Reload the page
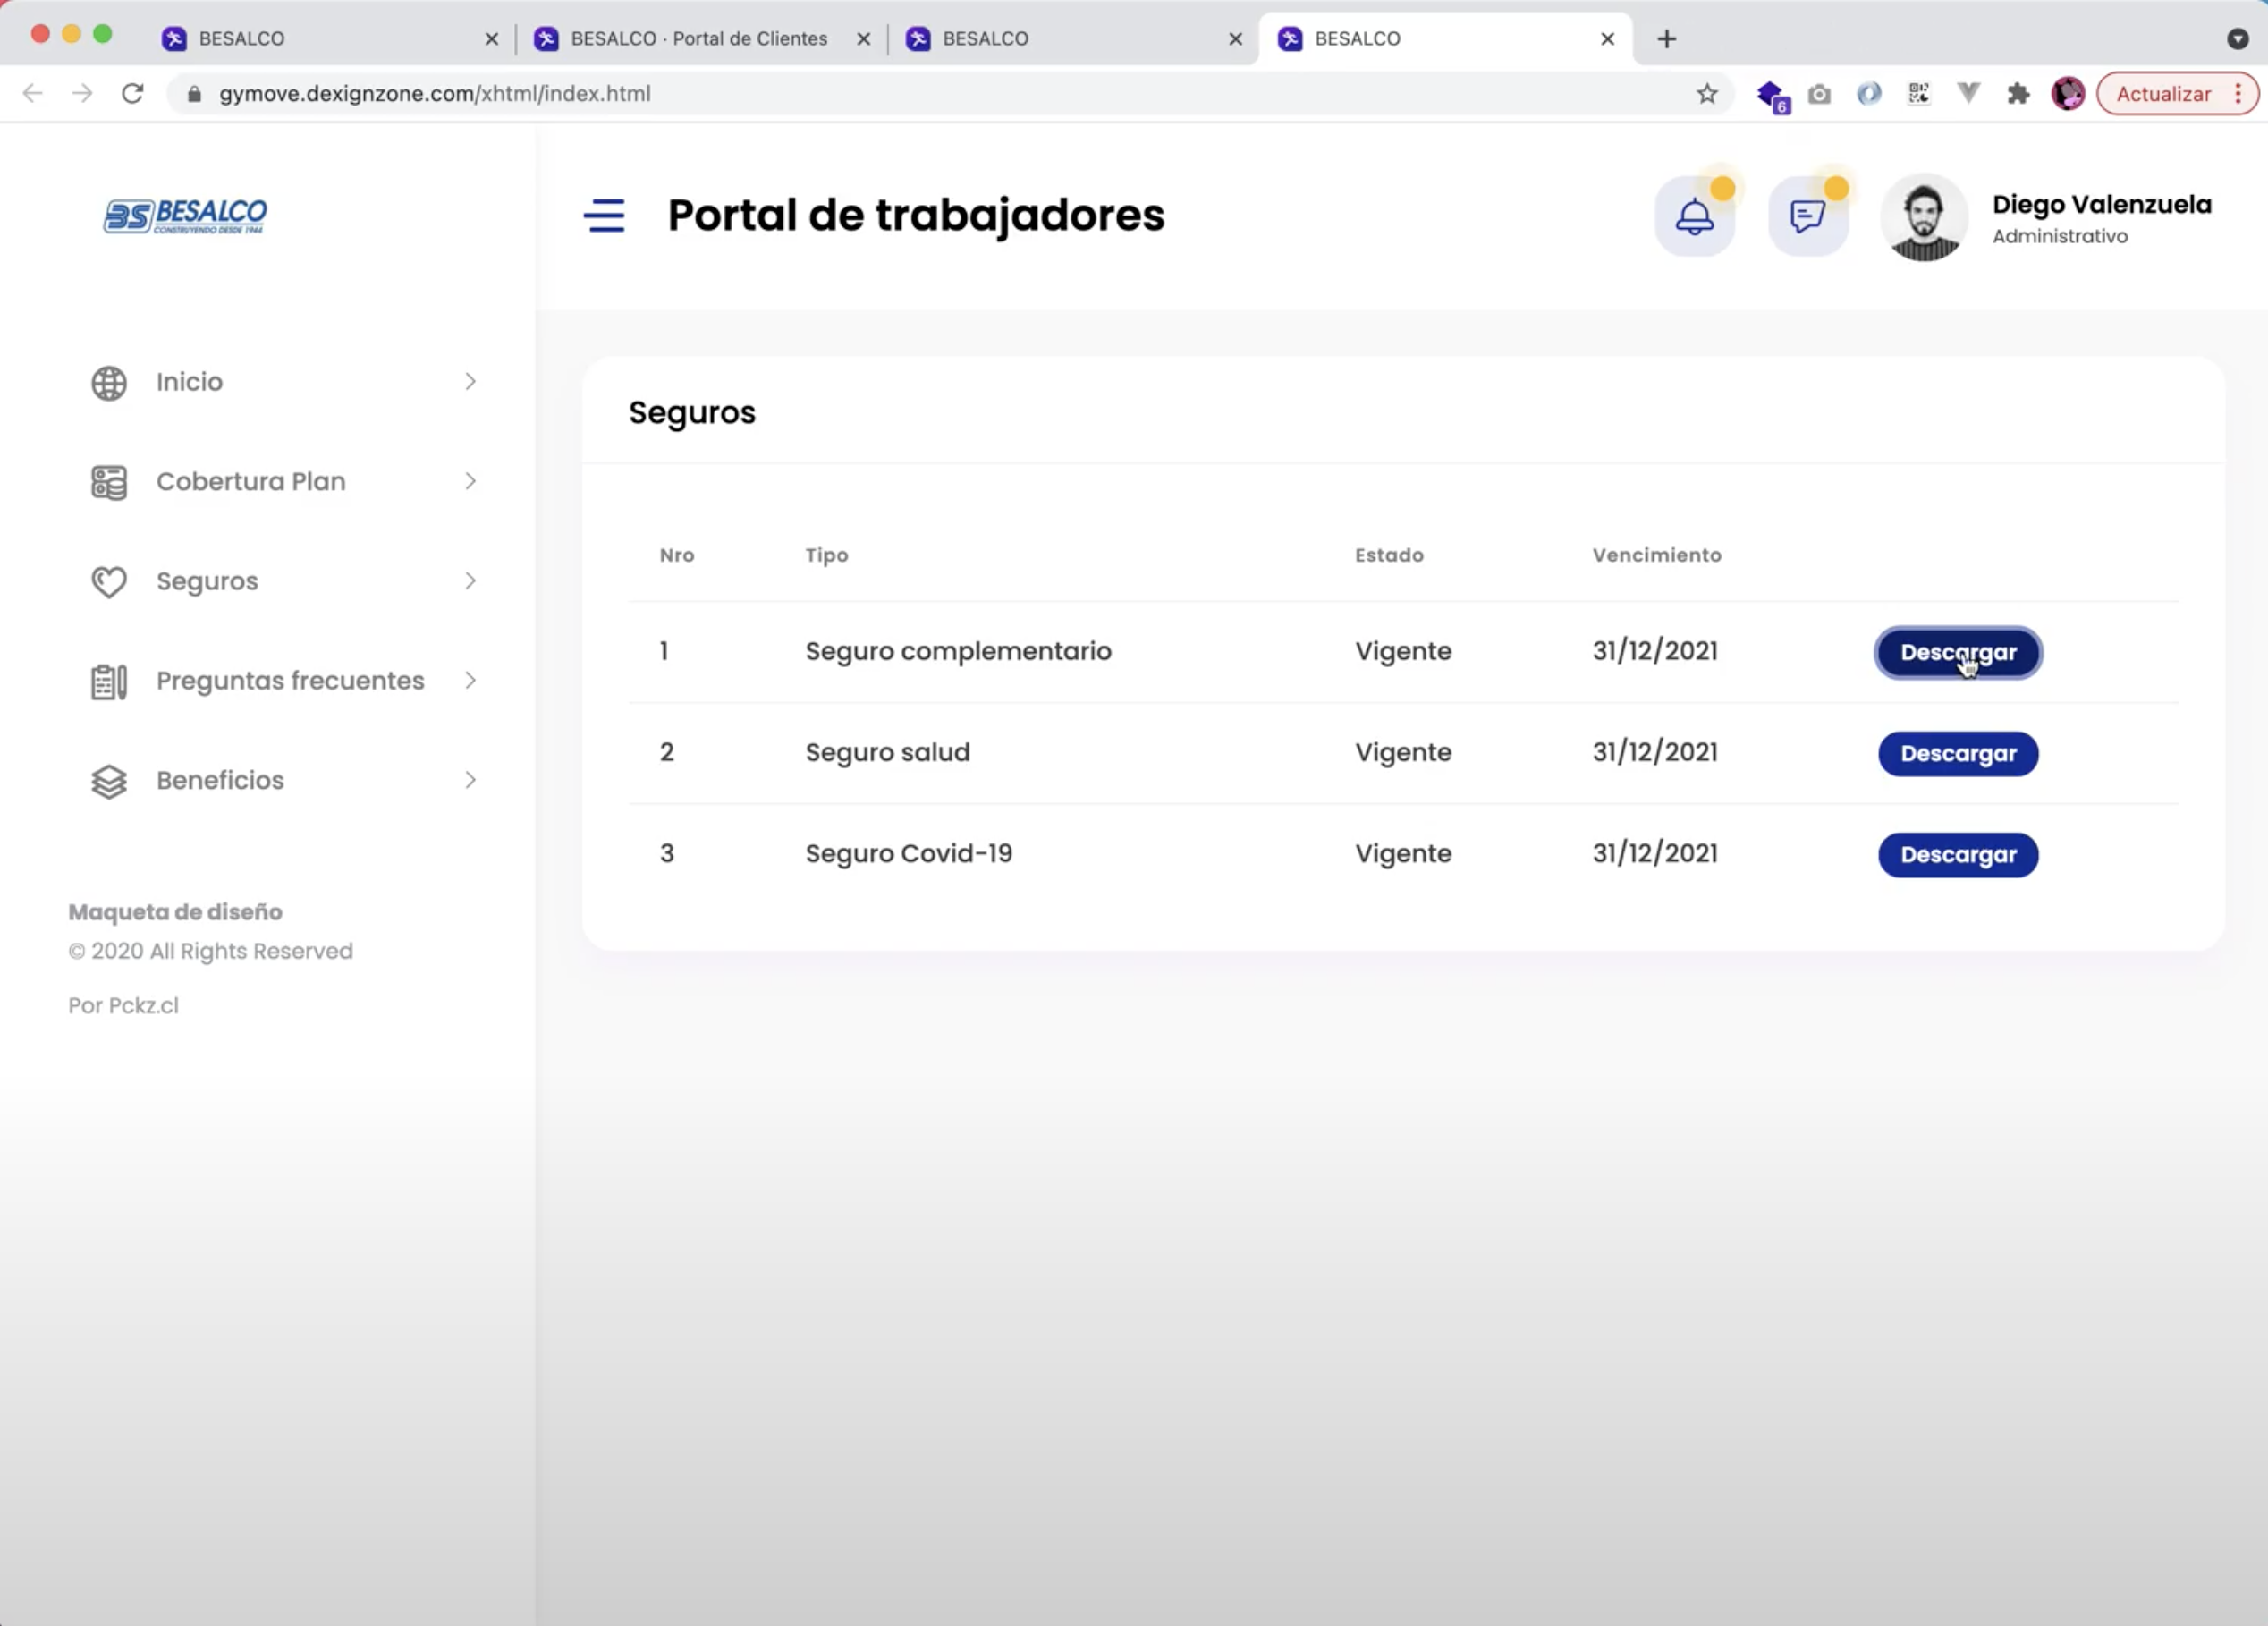The width and height of the screenshot is (2268, 1626). (x=132, y=94)
